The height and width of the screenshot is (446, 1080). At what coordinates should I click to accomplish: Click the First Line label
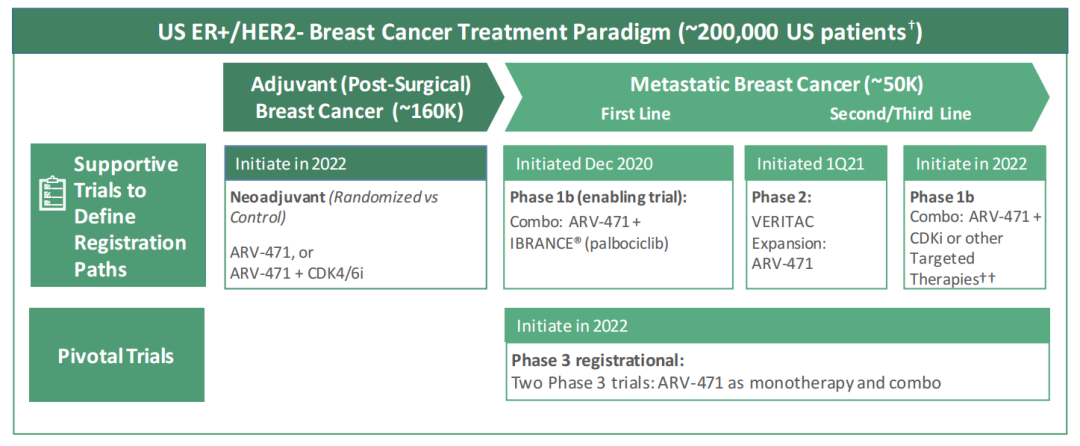(635, 114)
